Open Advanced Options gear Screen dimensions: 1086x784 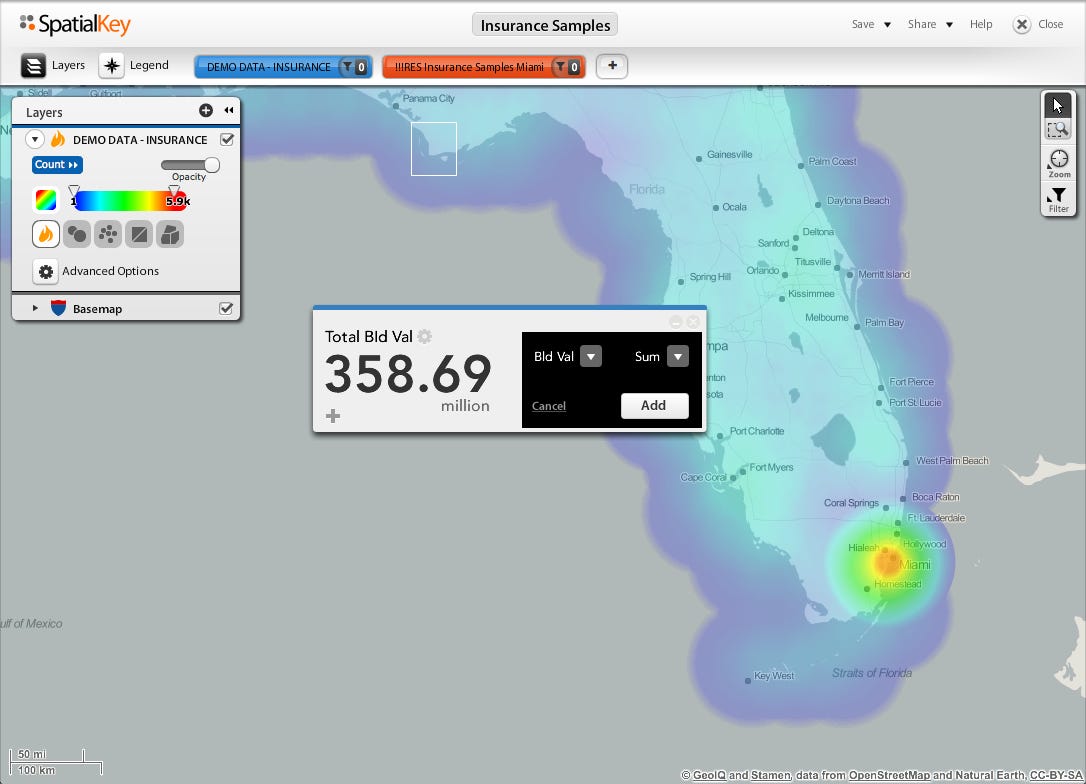tap(46, 271)
